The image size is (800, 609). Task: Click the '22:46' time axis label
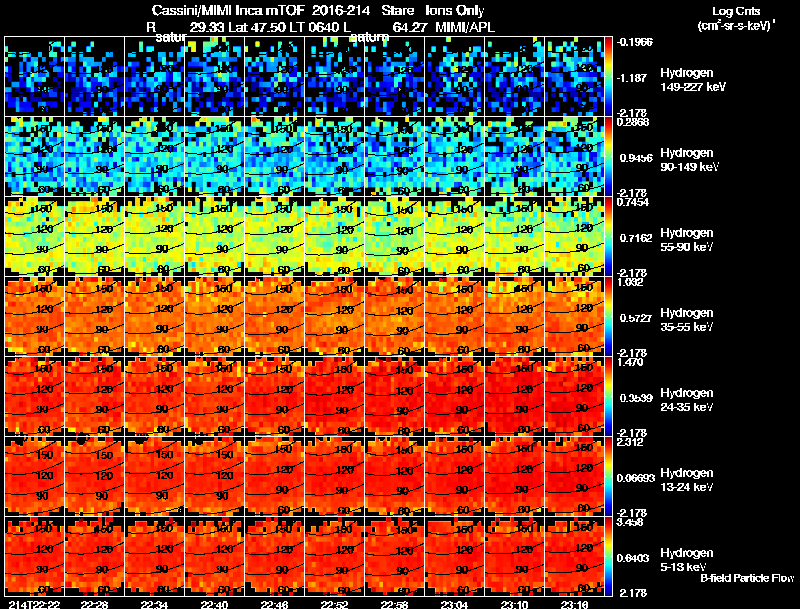pyautogui.click(x=275, y=604)
